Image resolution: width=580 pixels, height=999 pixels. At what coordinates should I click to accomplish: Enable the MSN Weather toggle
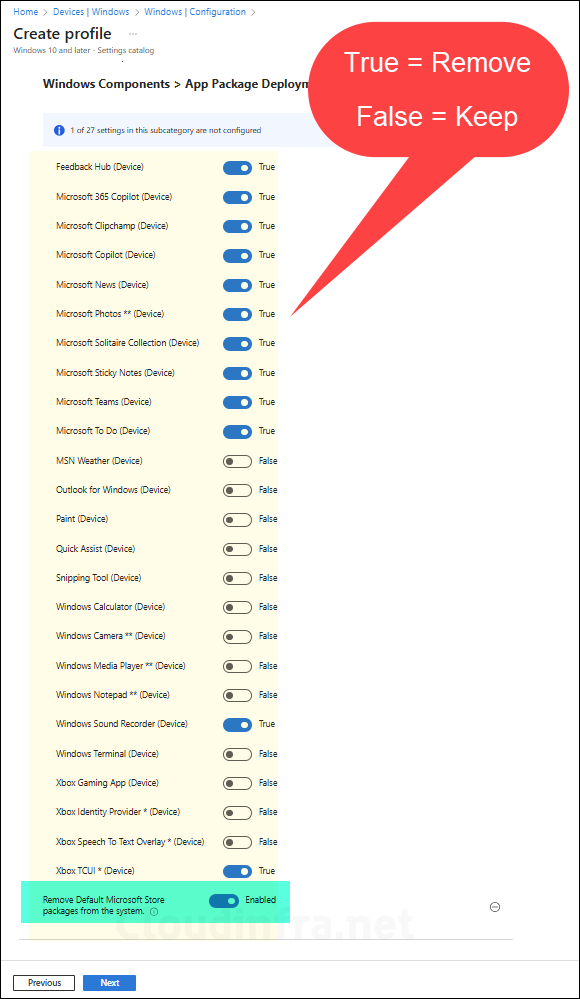pos(237,461)
